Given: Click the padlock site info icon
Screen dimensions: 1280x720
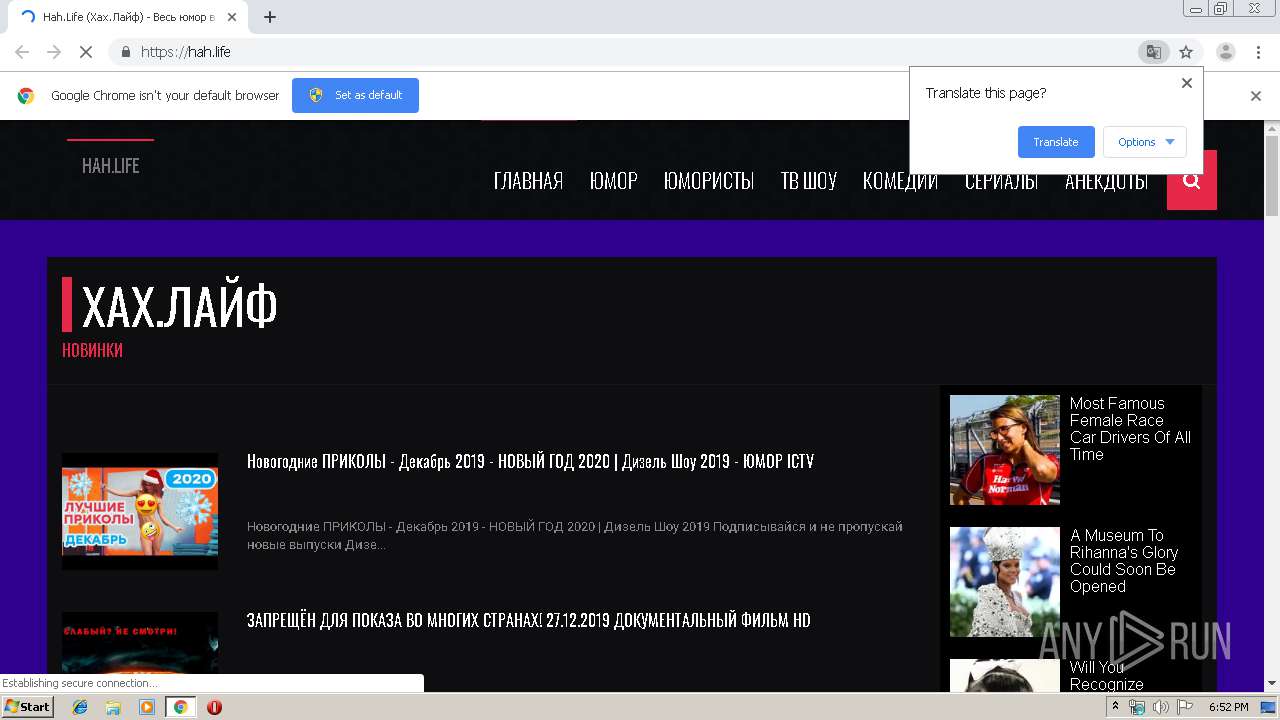Looking at the screenshot, I should [x=125, y=52].
